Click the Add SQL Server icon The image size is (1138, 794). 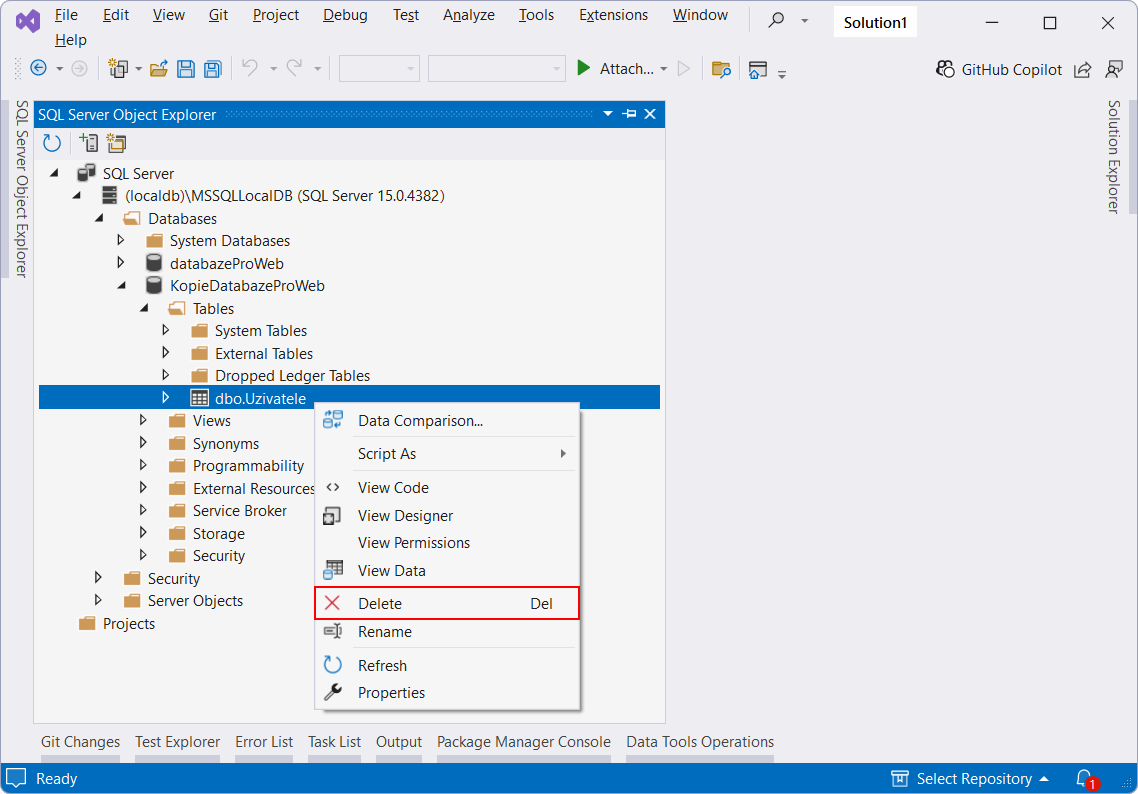click(88, 143)
